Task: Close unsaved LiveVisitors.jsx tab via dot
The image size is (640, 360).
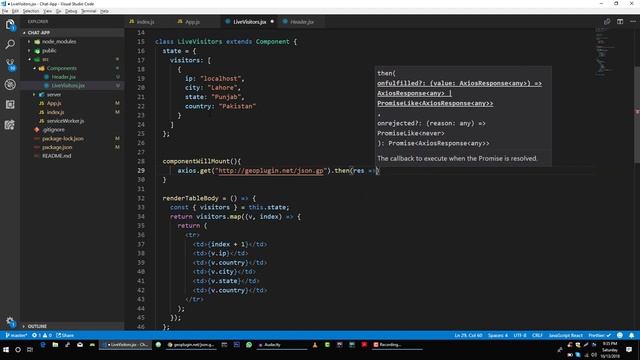Action: [x=272, y=22]
